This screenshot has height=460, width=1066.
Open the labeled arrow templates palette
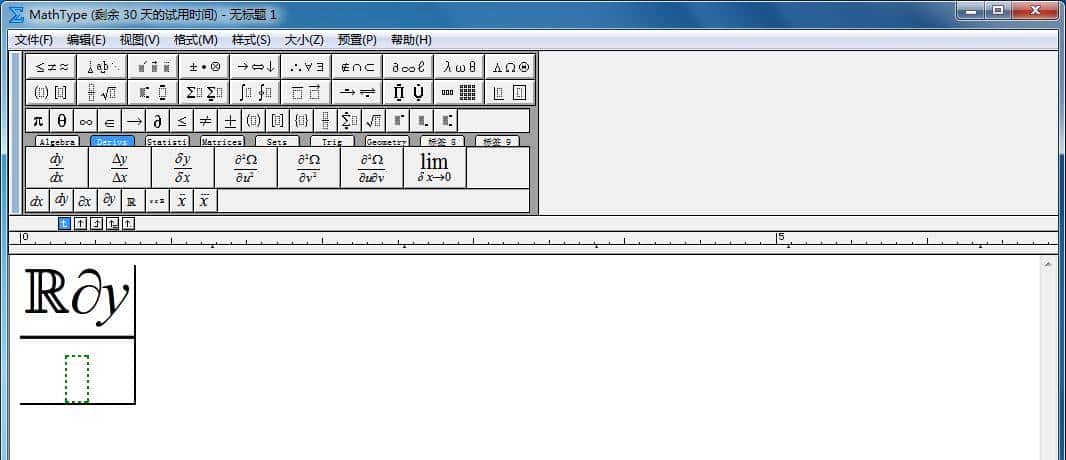point(357,92)
